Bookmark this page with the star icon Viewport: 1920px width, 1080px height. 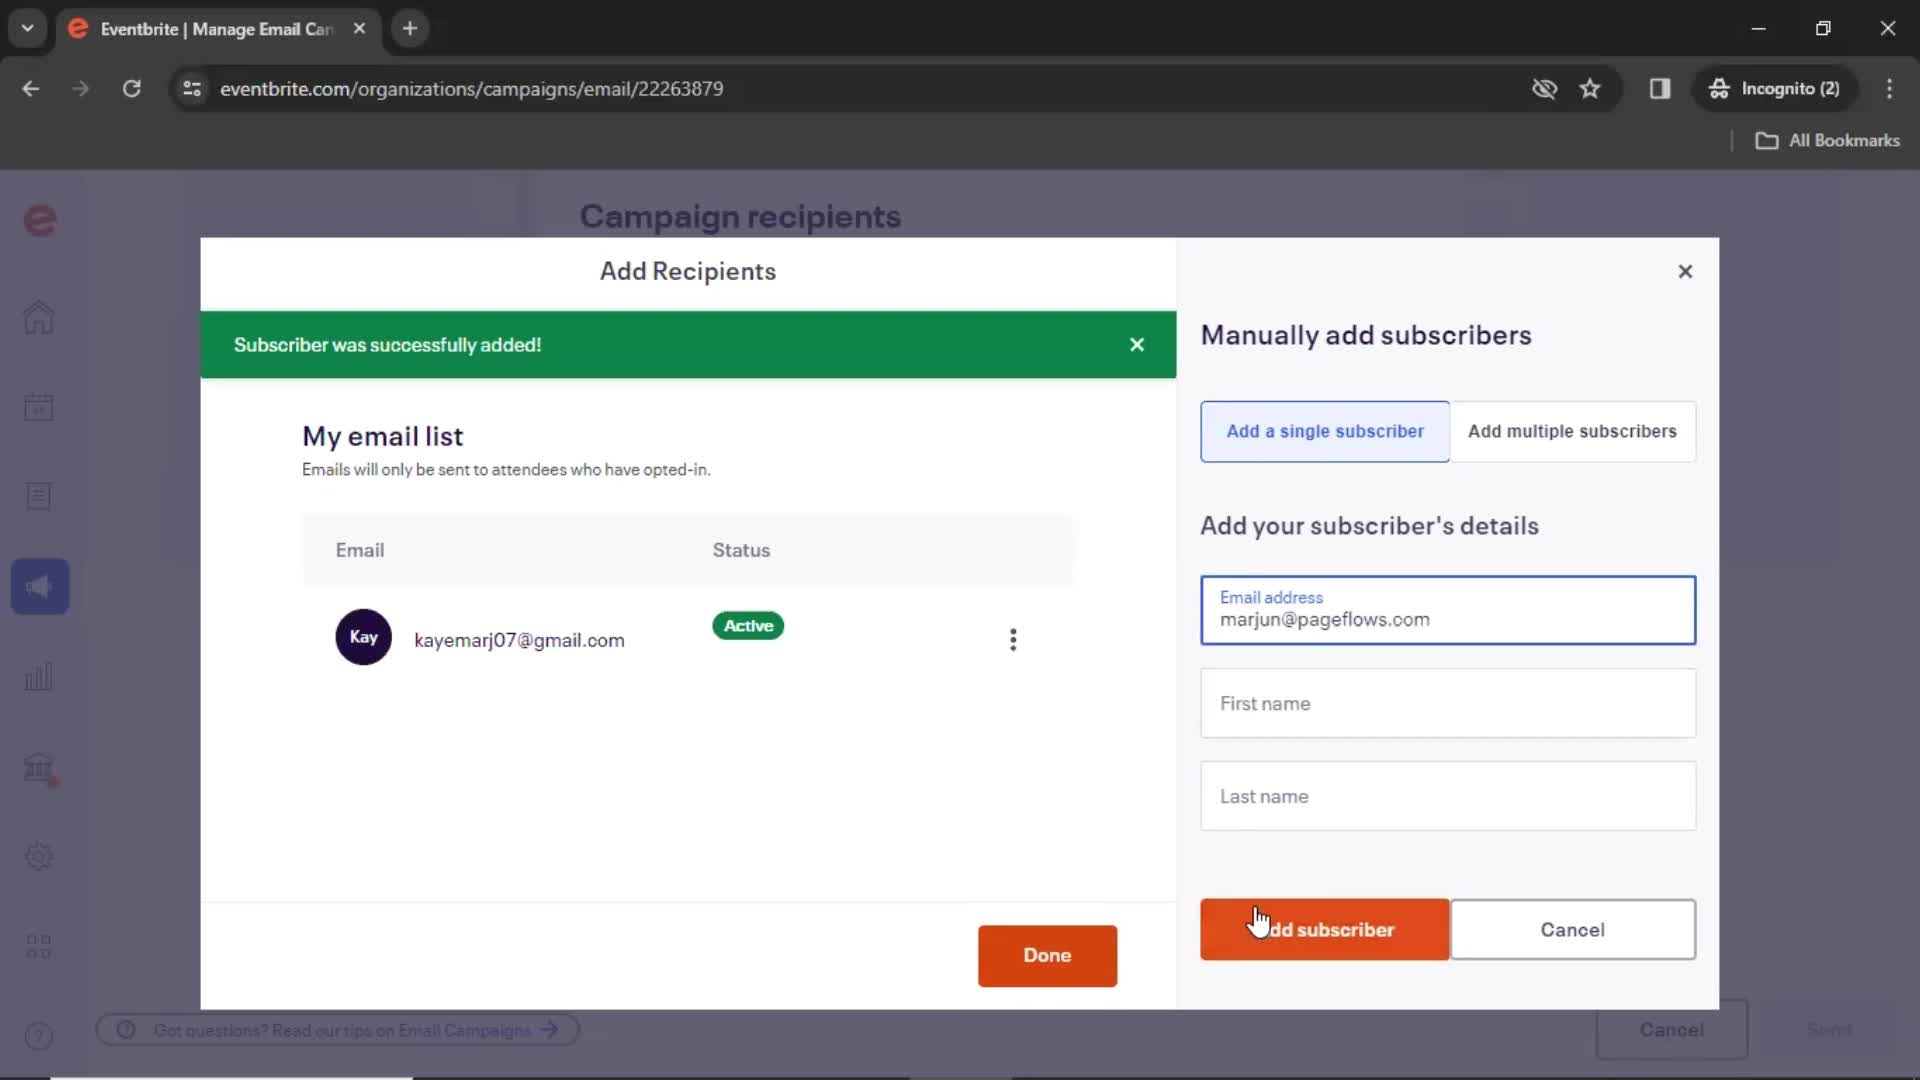click(x=1590, y=89)
